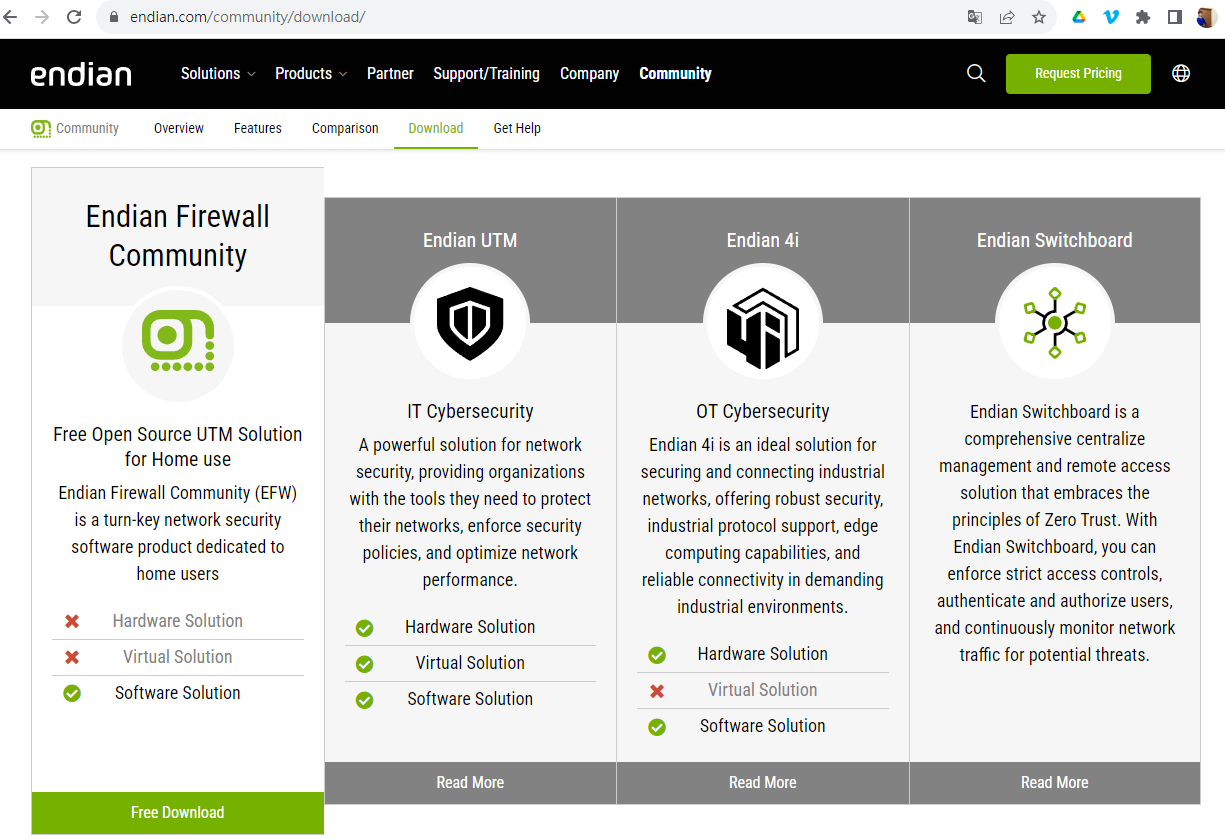Screen dimensions: 1225x840
Task: Open the Partner menu item
Action: coord(390,73)
